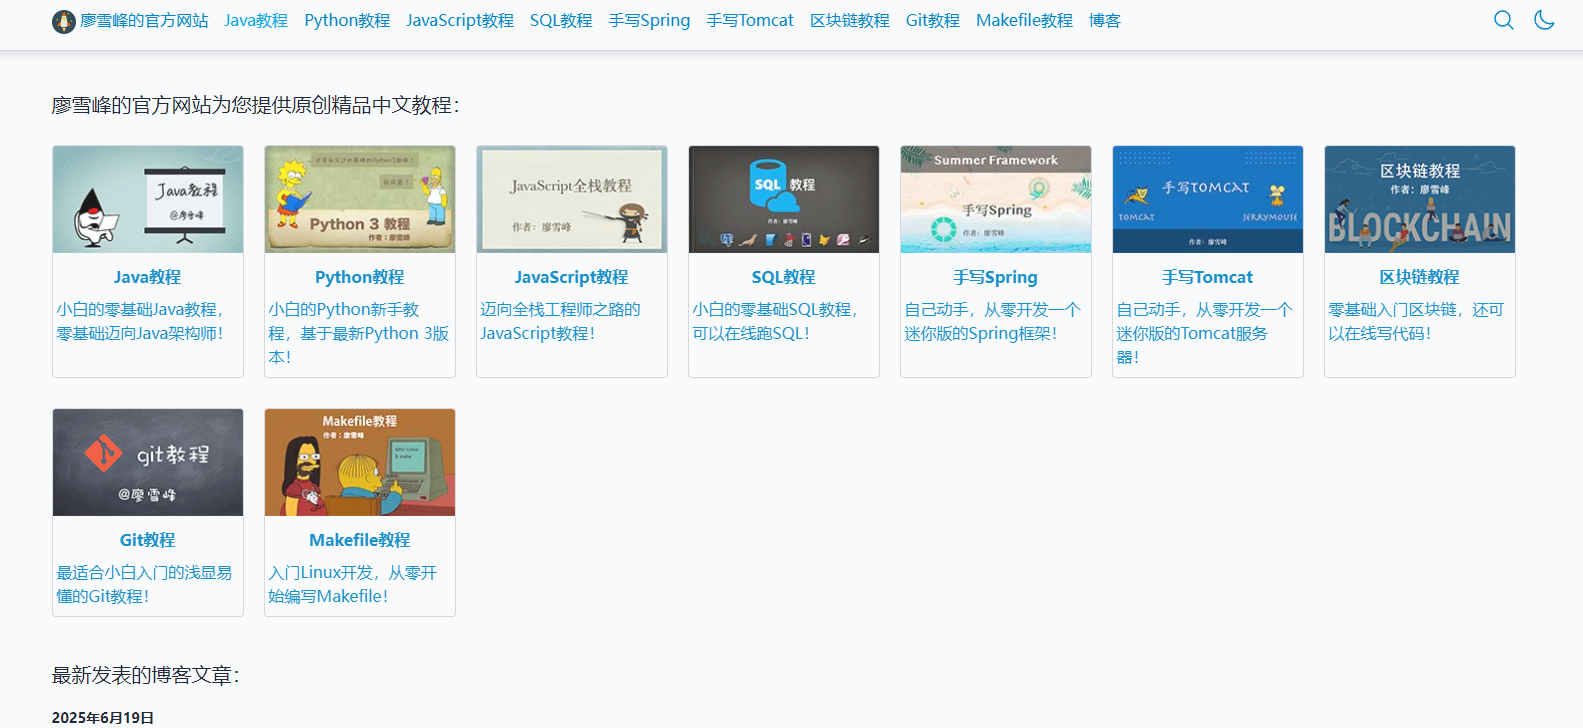Open the Blockchain 区块链教程 thumbnail
The height and width of the screenshot is (728, 1583).
1420,200
